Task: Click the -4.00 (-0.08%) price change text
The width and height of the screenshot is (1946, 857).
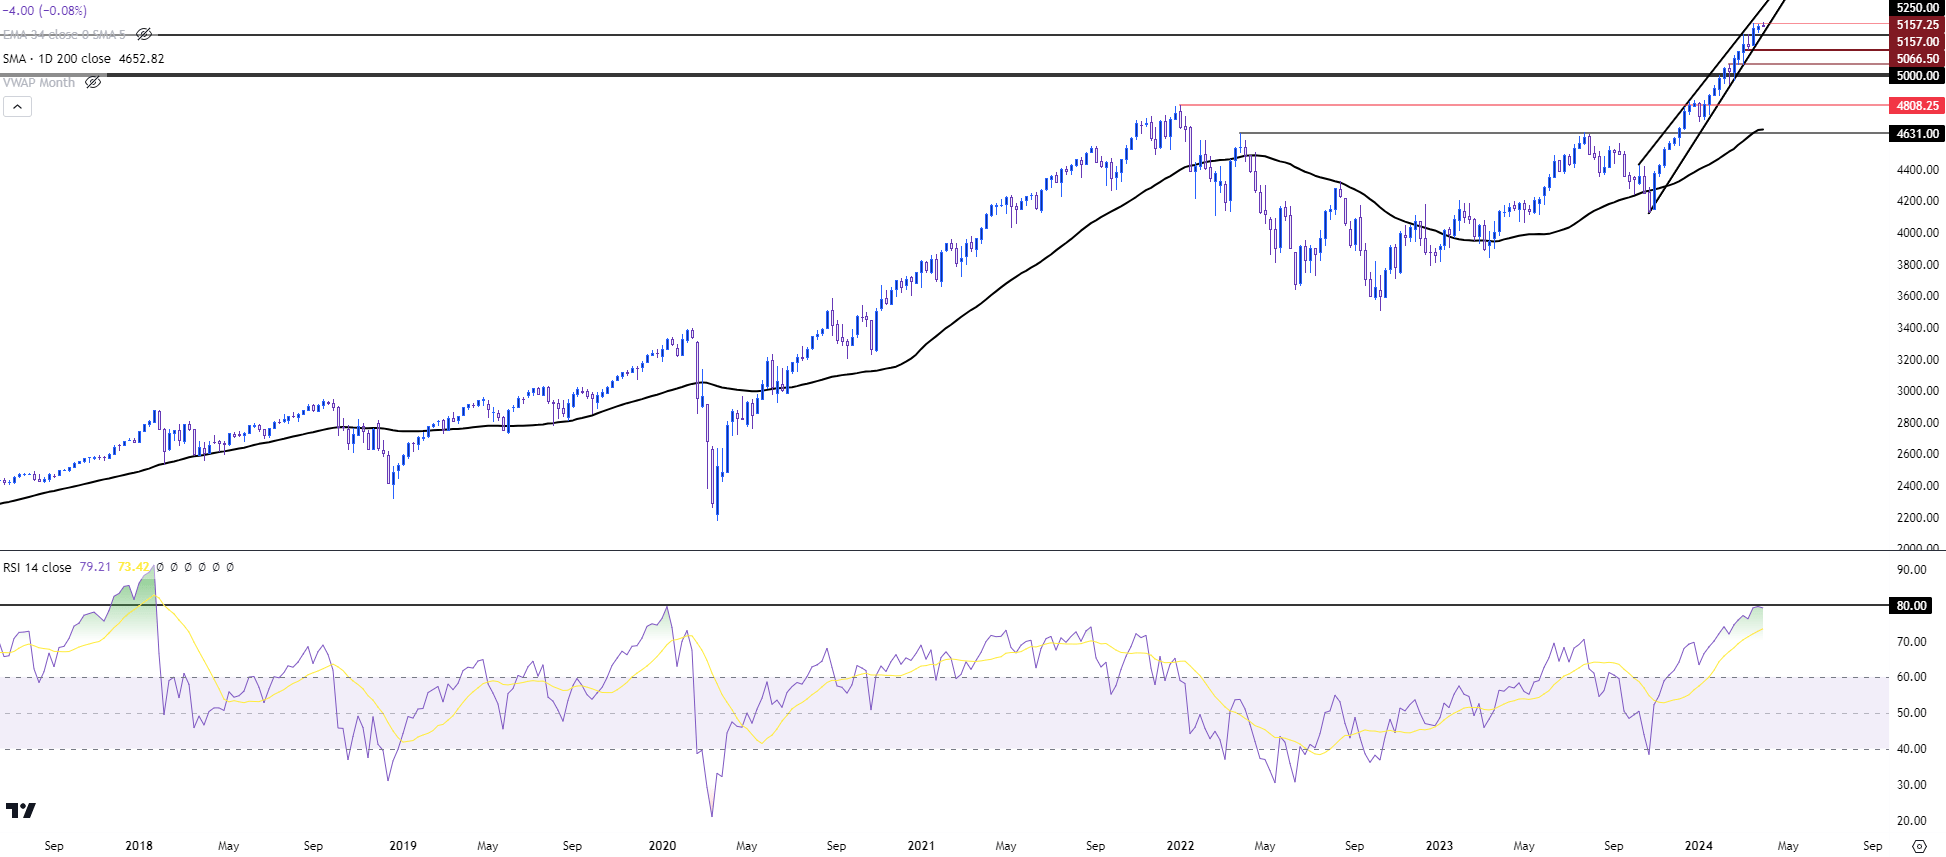Action: pyautogui.click(x=45, y=10)
